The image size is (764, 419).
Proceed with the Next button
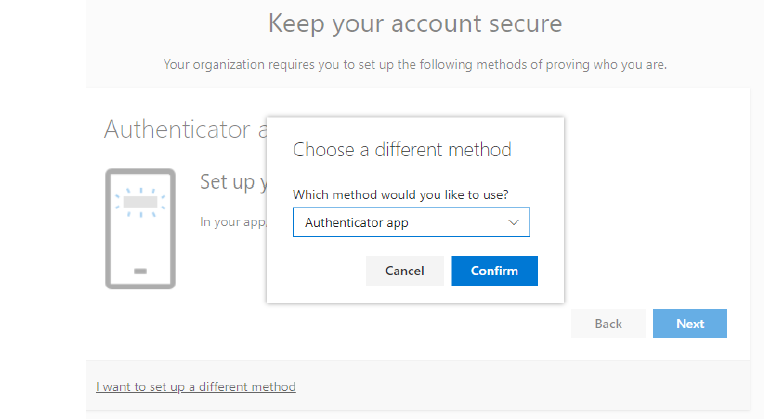689,323
